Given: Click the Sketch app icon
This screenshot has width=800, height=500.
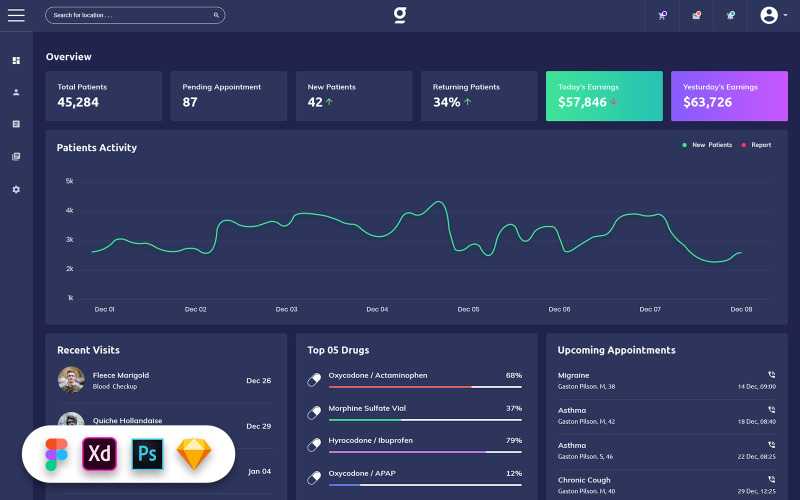Looking at the screenshot, I should point(195,455).
